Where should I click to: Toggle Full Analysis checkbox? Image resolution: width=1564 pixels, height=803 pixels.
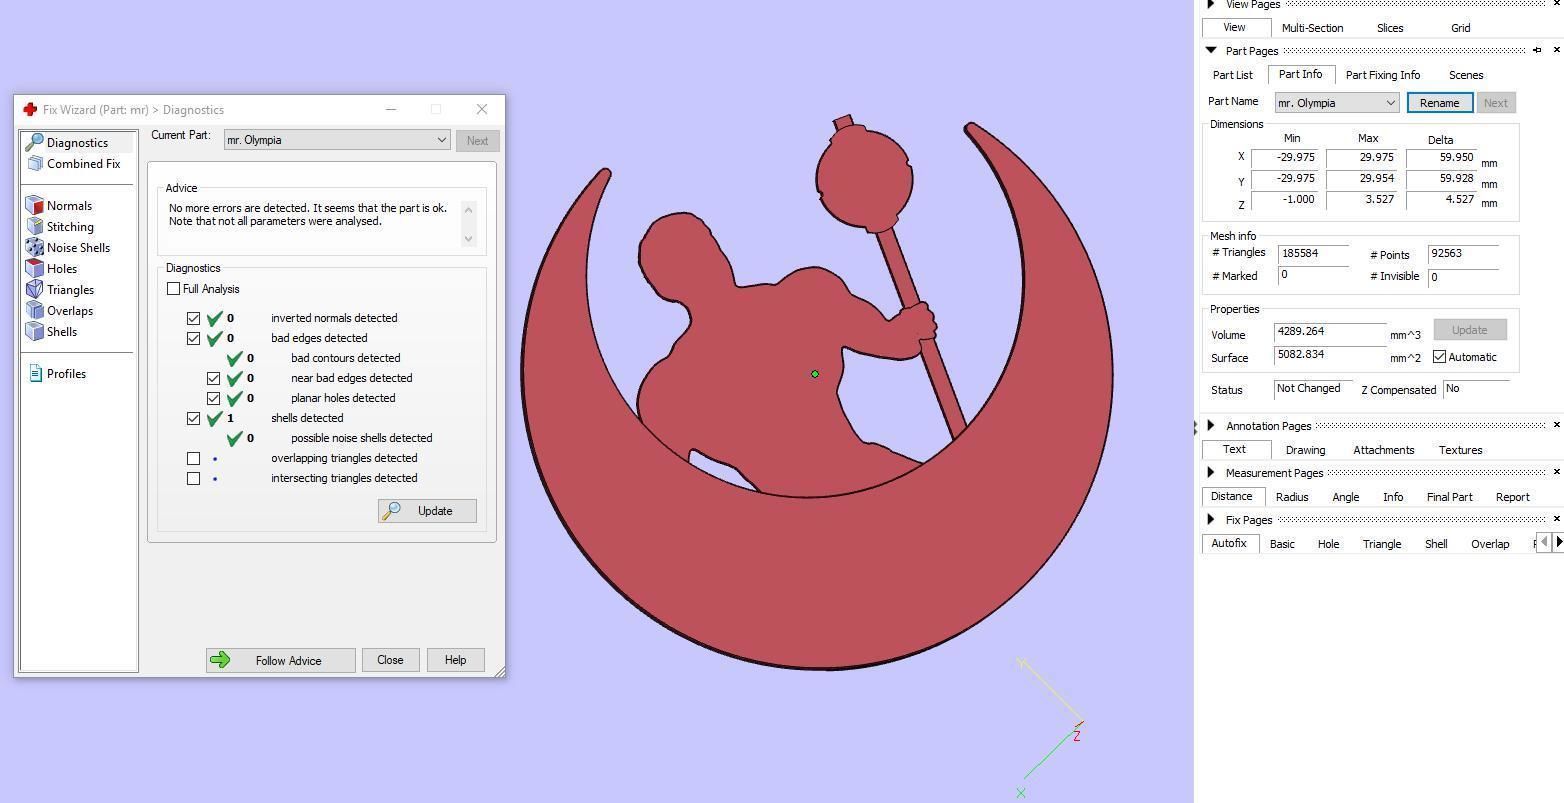pyautogui.click(x=174, y=289)
